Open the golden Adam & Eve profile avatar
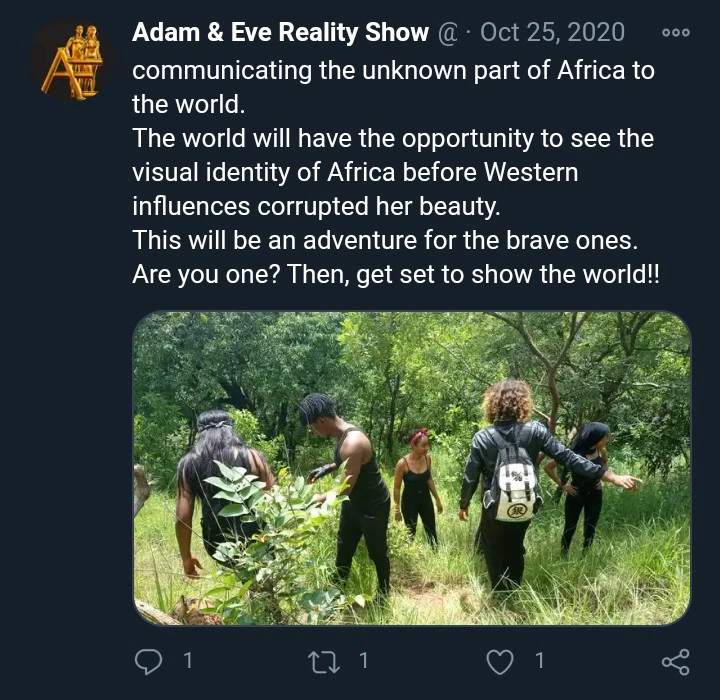Screen dimensions: 720x700 (71, 60)
